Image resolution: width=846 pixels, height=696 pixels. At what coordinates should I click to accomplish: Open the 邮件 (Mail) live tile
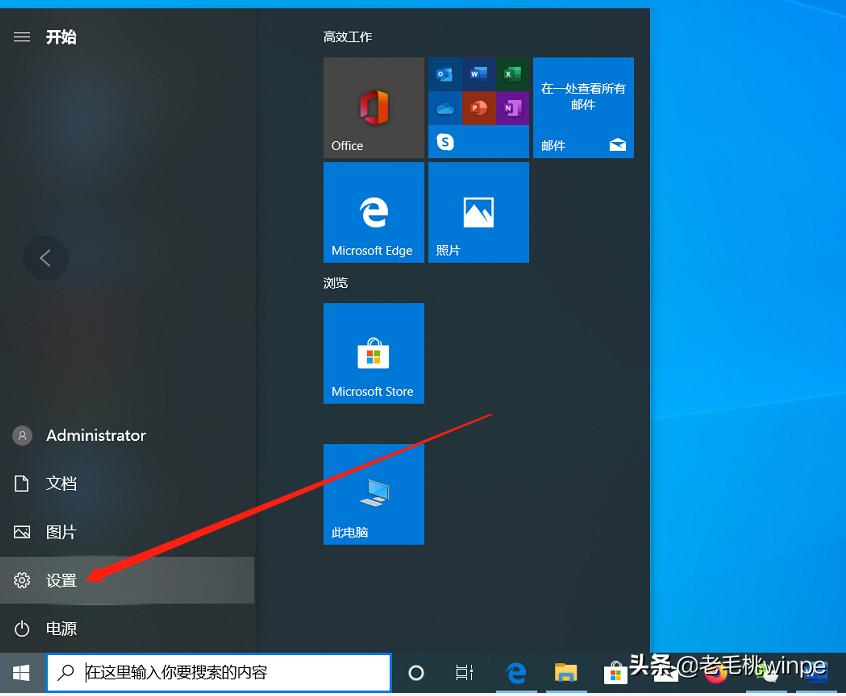583,107
